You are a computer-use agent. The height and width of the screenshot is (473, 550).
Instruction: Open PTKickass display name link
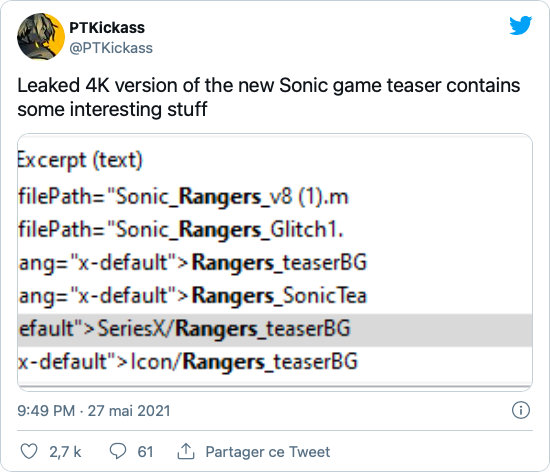[x=107, y=28]
